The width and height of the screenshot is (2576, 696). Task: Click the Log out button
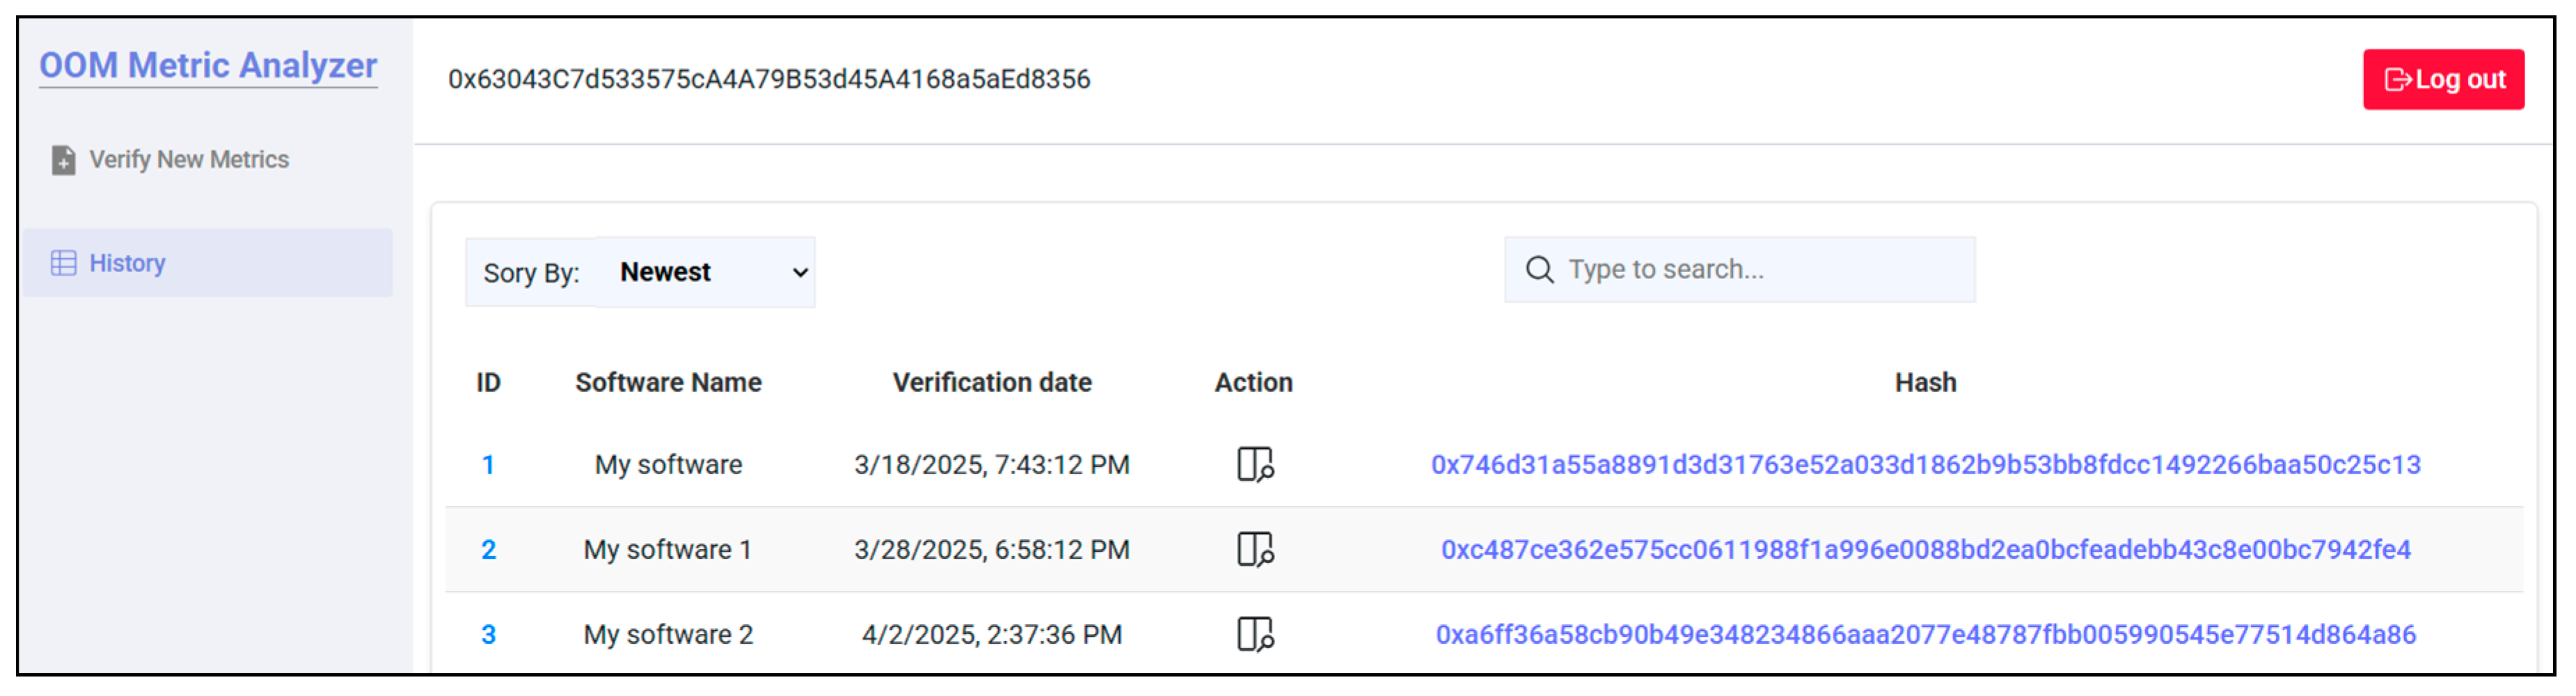point(2442,80)
